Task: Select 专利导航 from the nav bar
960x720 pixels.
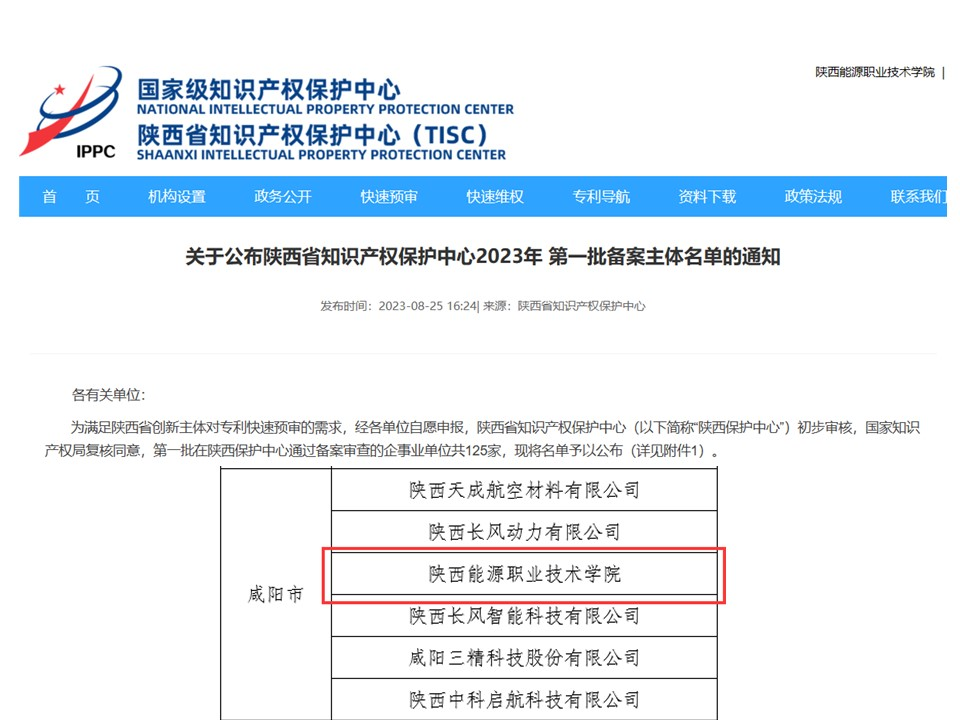Action: 601,197
